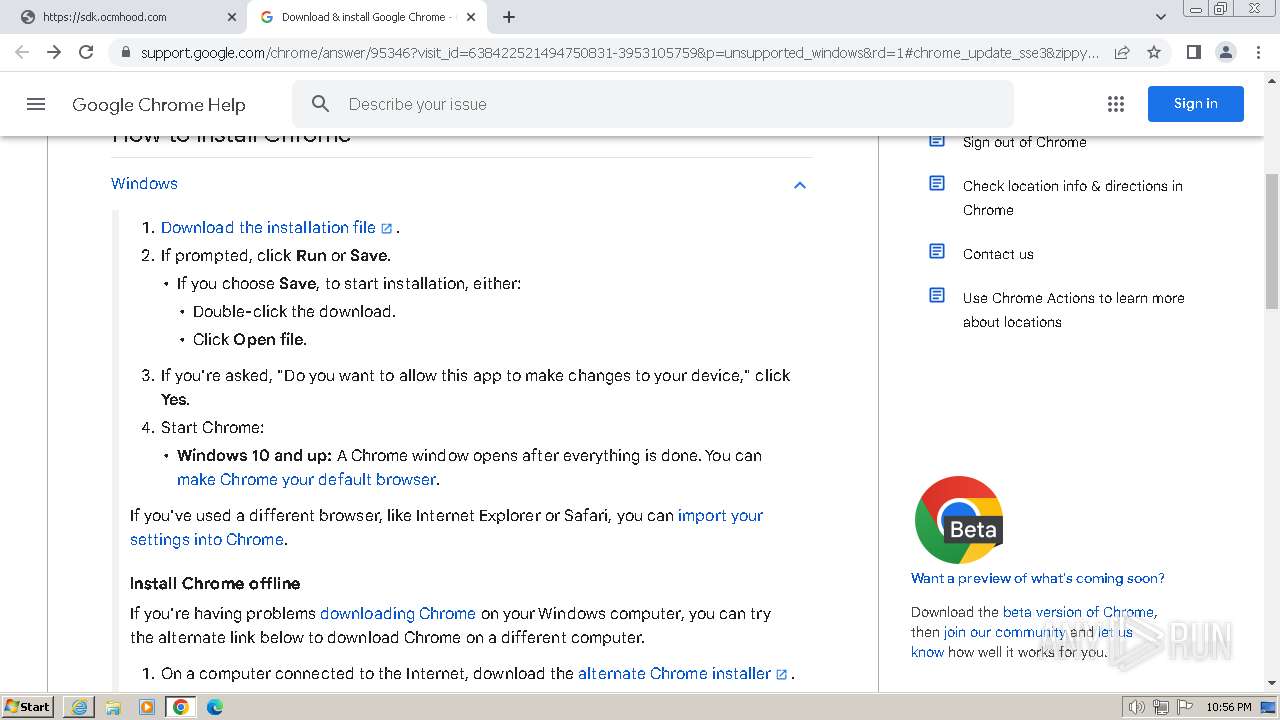Click the search magnifier icon
Image resolution: width=1280 pixels, height=720 pixels.
pos(320,104)
